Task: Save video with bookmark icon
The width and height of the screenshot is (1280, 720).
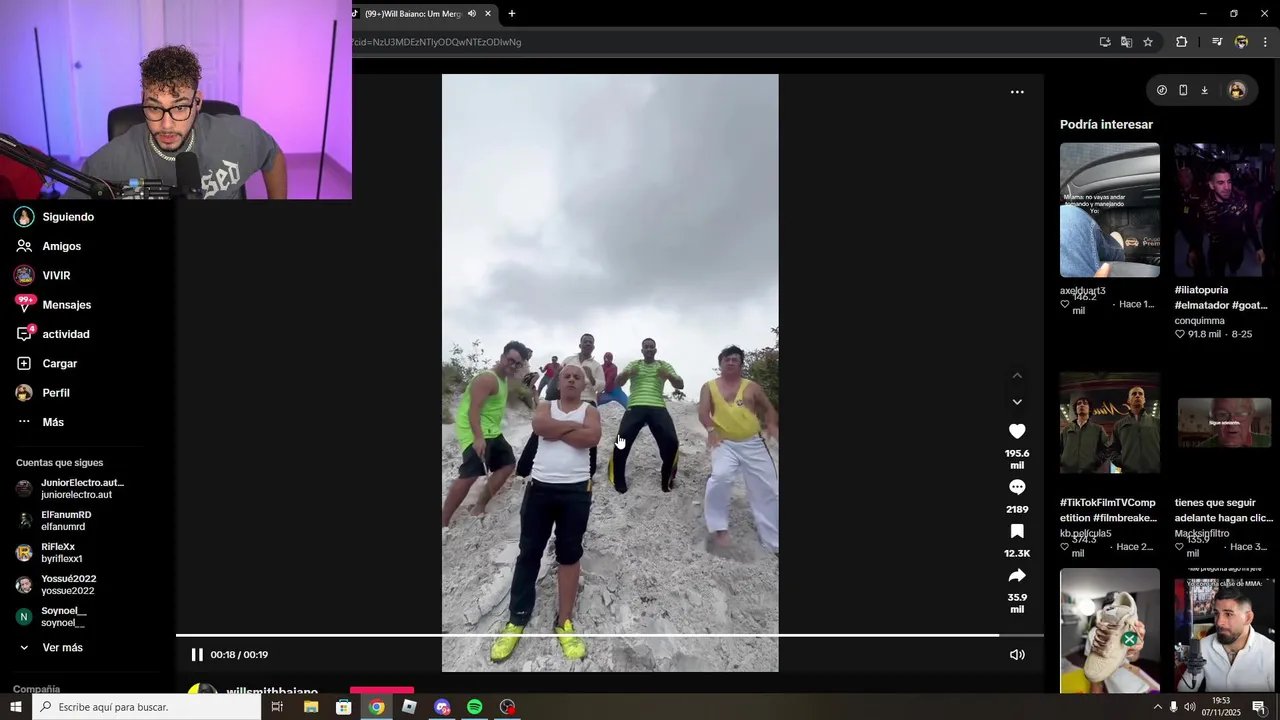Action: [1017, 531]
